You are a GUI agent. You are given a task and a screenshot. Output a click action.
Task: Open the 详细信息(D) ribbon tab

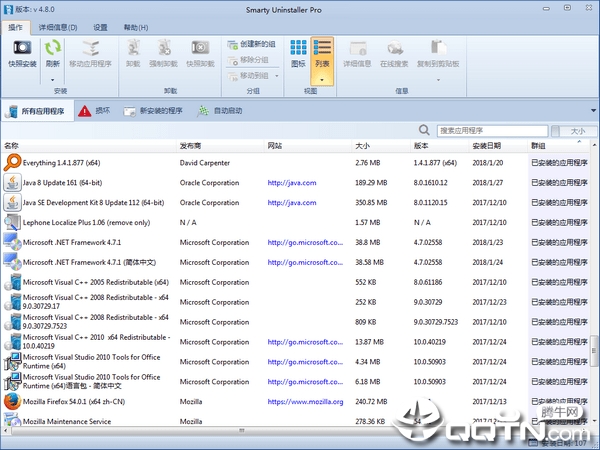(58, 28)
